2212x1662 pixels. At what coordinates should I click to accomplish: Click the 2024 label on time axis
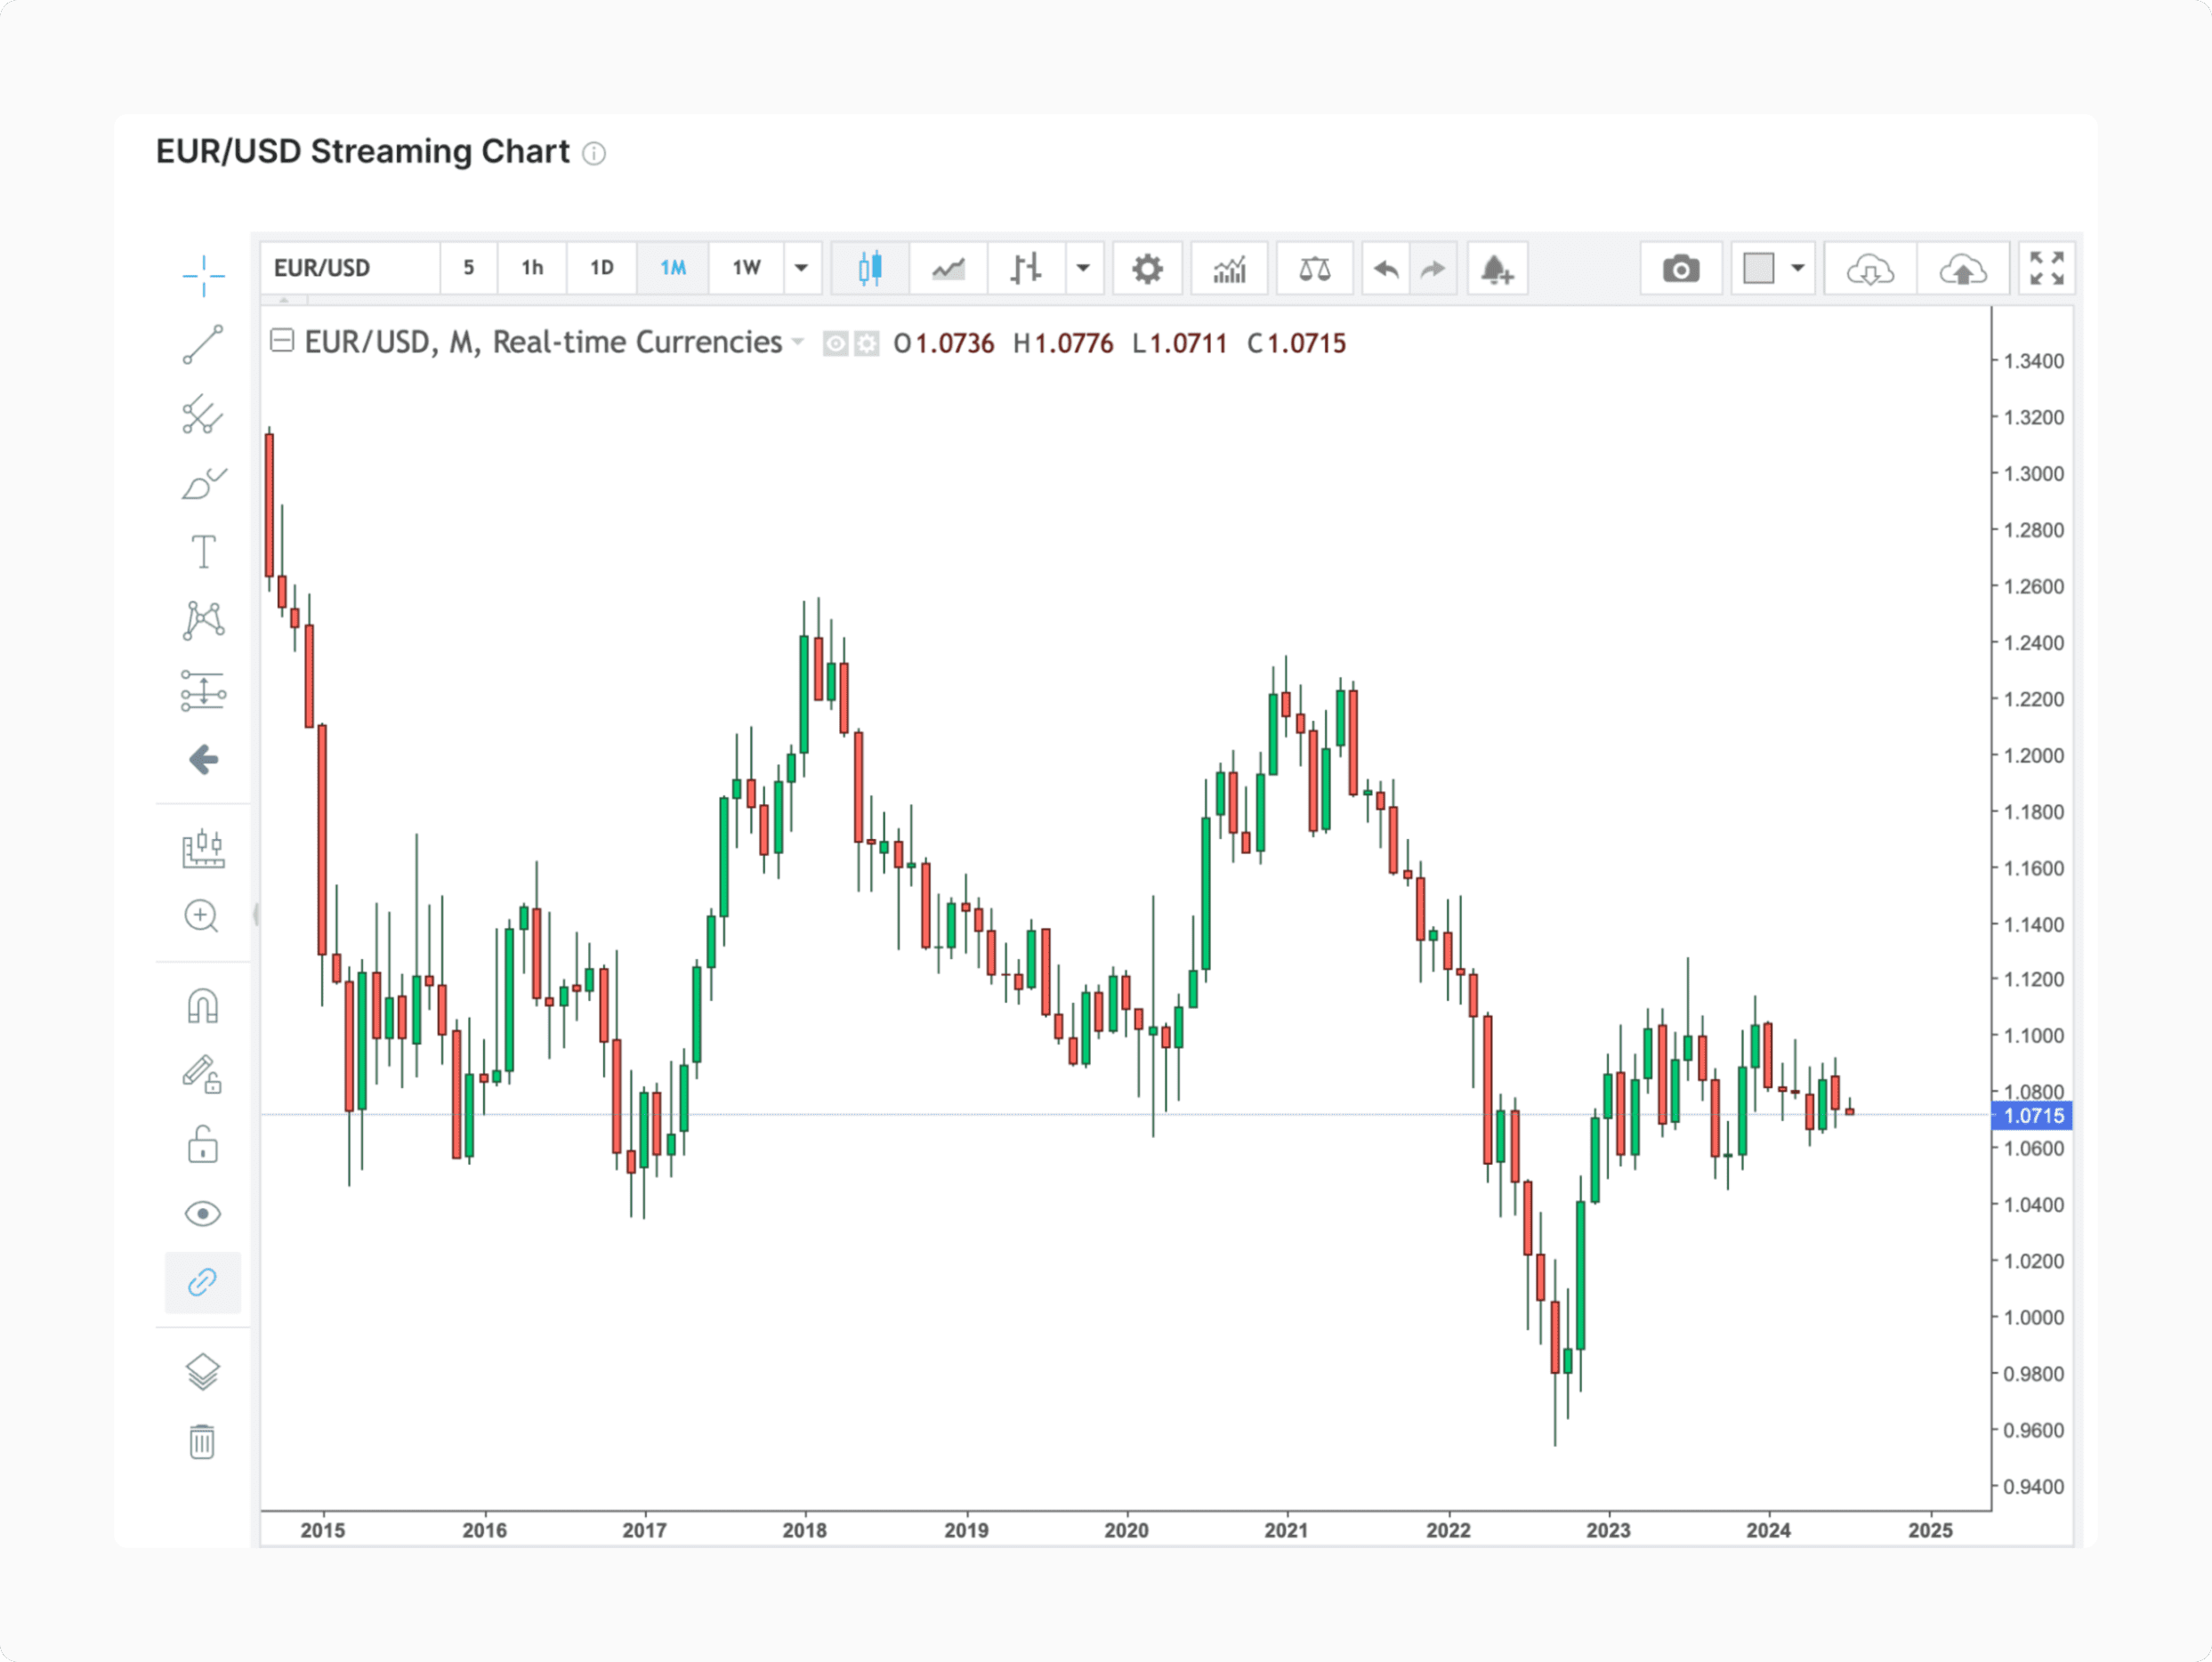(x=1768, y=1530)
